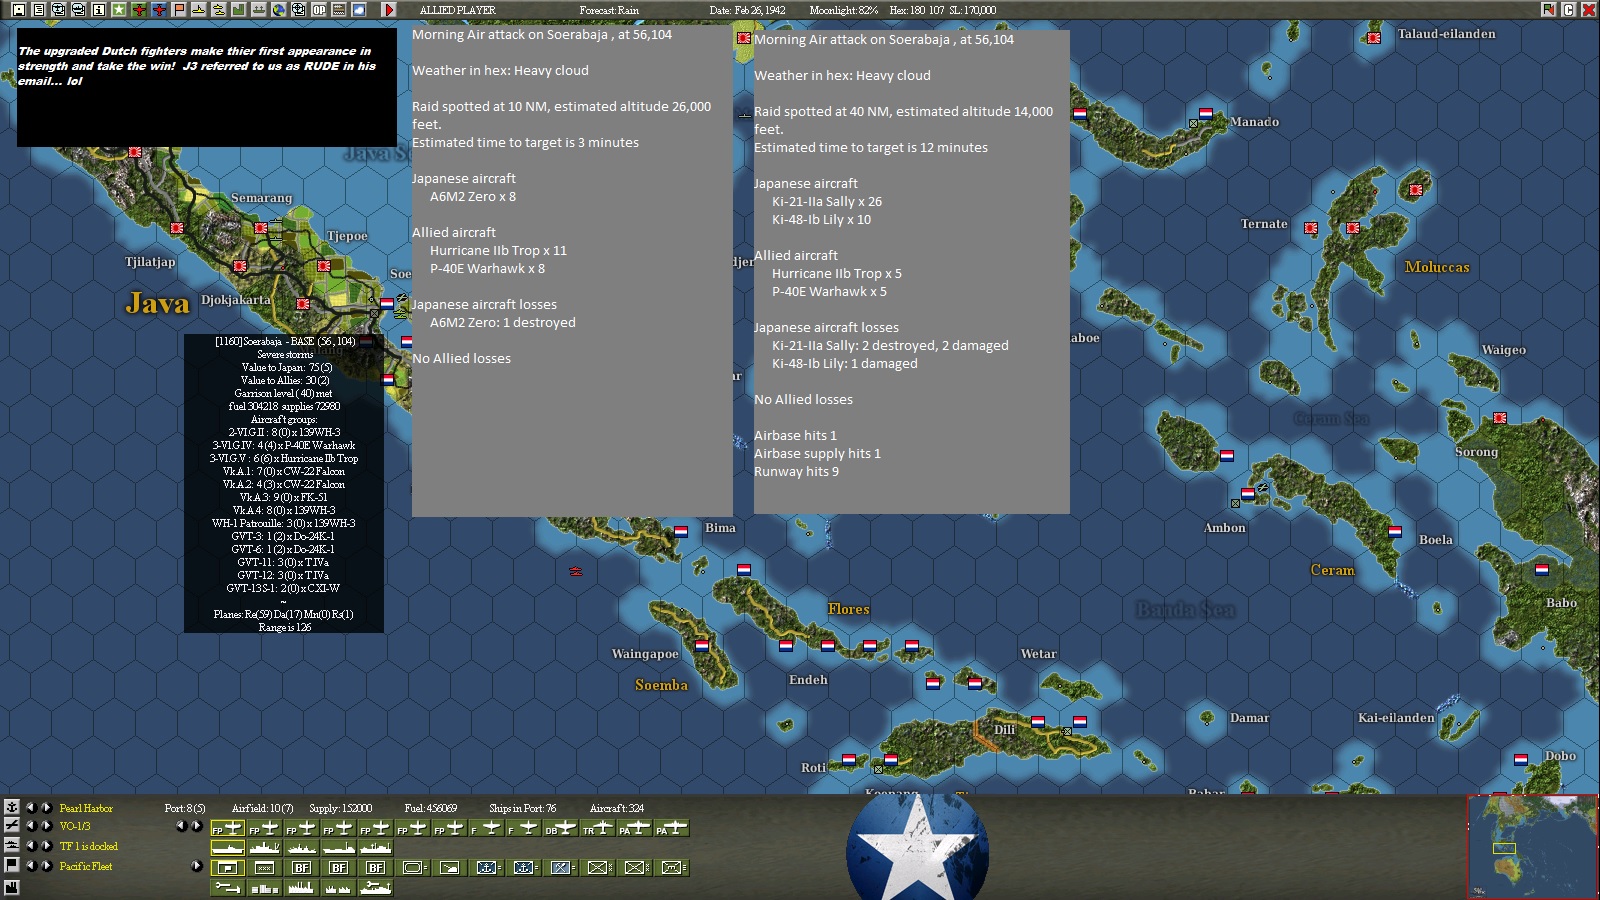Click the globe icon in top toolbar
This screenshot has width=1600, height=900.
(278, 10)
